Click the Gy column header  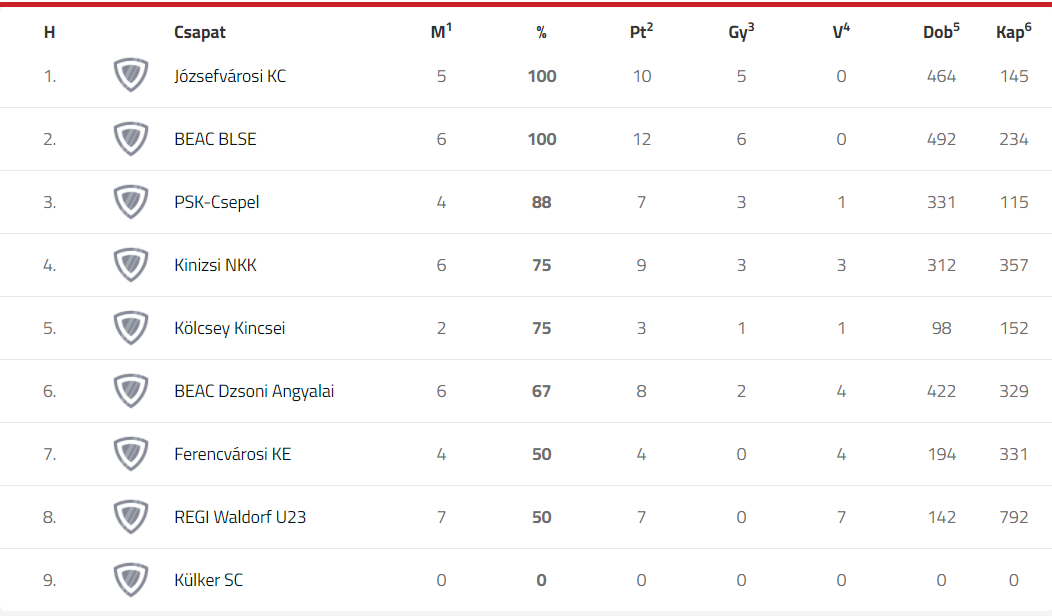point(741,32)
